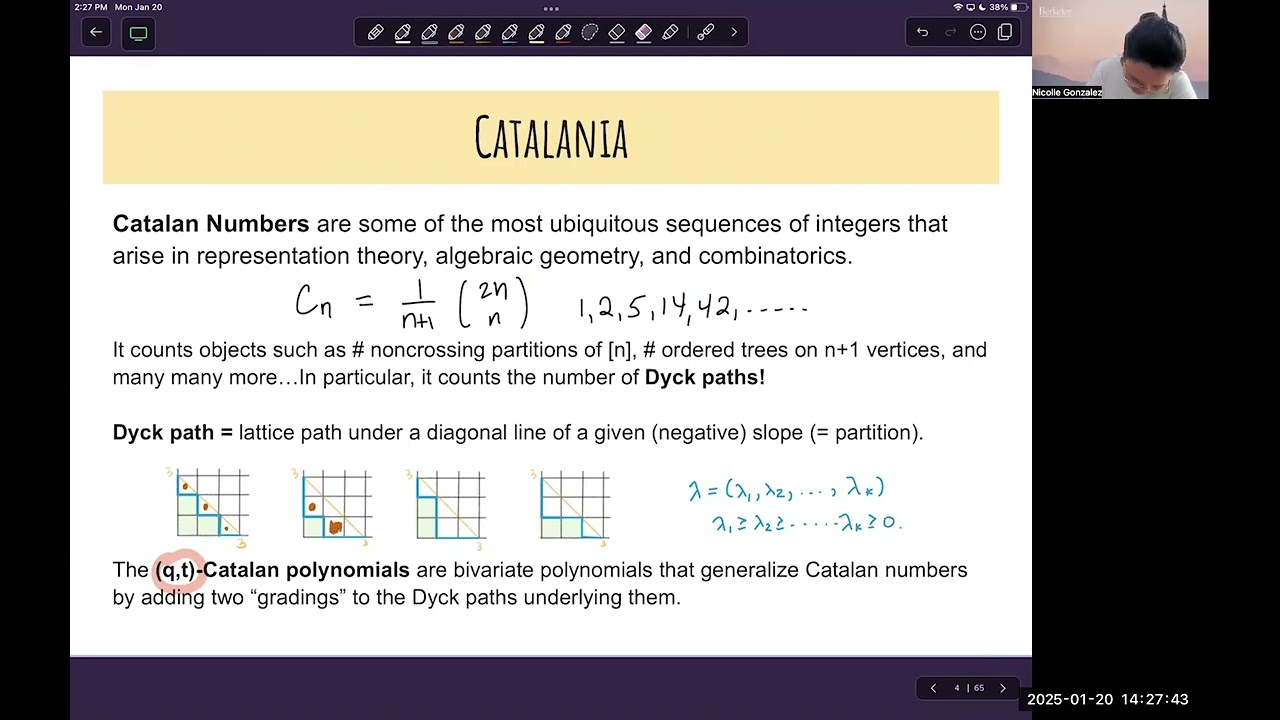Open the more options ellipsis menu
The height and width of the screenshot is (720, 1280).
tap(978, 33)
